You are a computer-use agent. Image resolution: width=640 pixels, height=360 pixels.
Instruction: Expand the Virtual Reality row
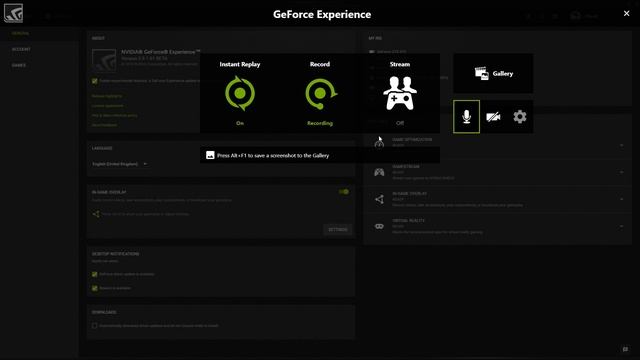pos(622,226)
